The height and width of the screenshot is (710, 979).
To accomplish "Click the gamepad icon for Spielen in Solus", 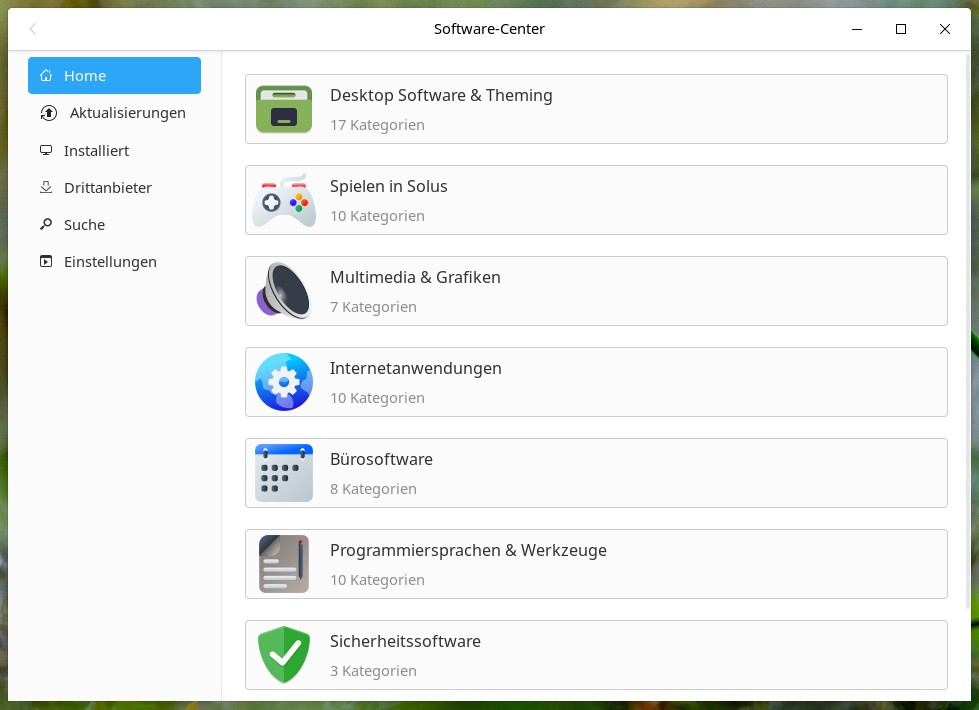I will click(x=283, y=200).
